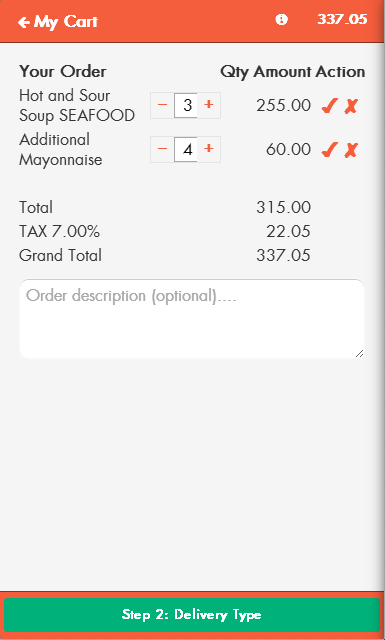Decrease Hot and Sour Soup quantity
385x640 pixels.
pyautogui.click(x=162, y=105)
